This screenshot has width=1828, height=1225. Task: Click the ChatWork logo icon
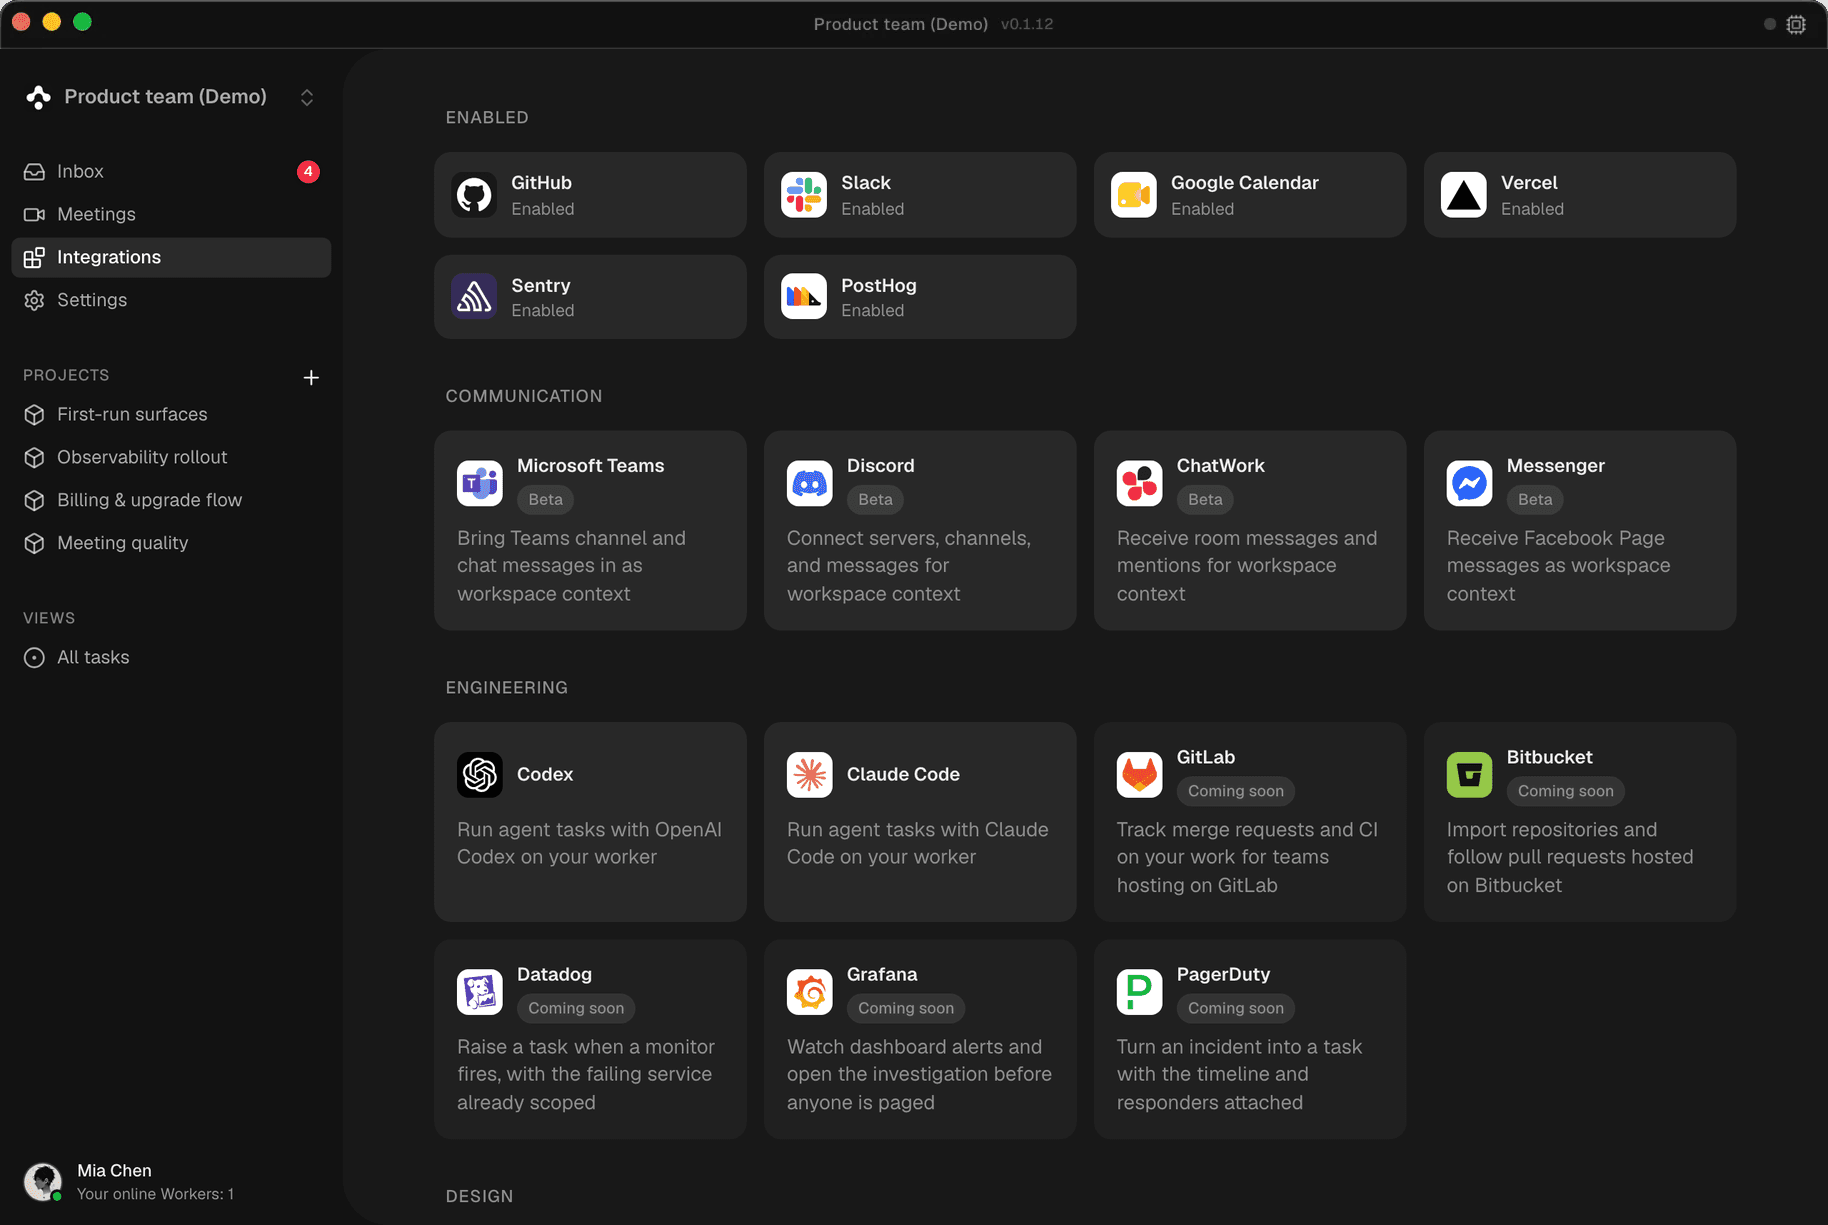1140,484
